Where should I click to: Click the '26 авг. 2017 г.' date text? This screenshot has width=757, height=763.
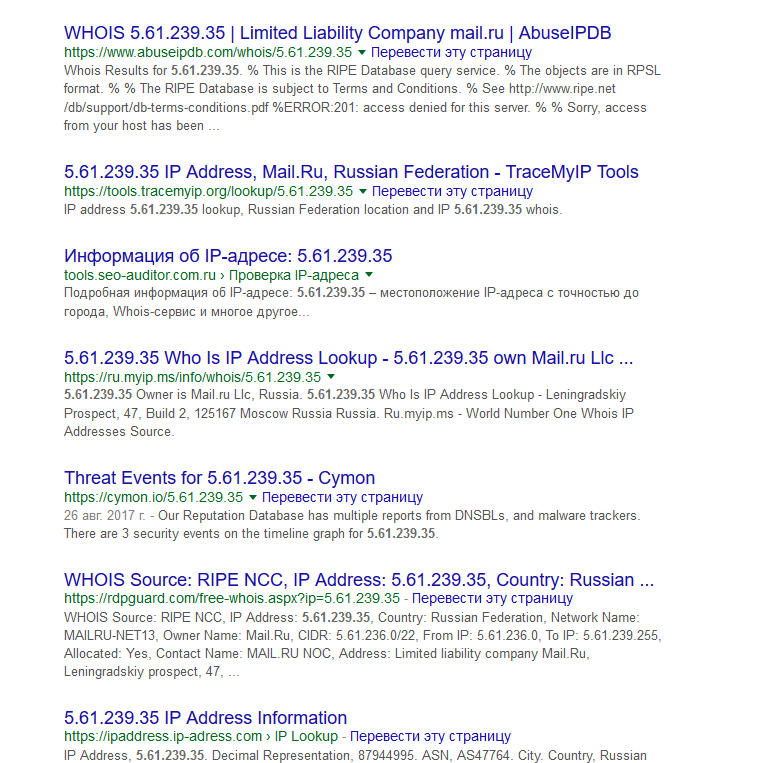105,515
